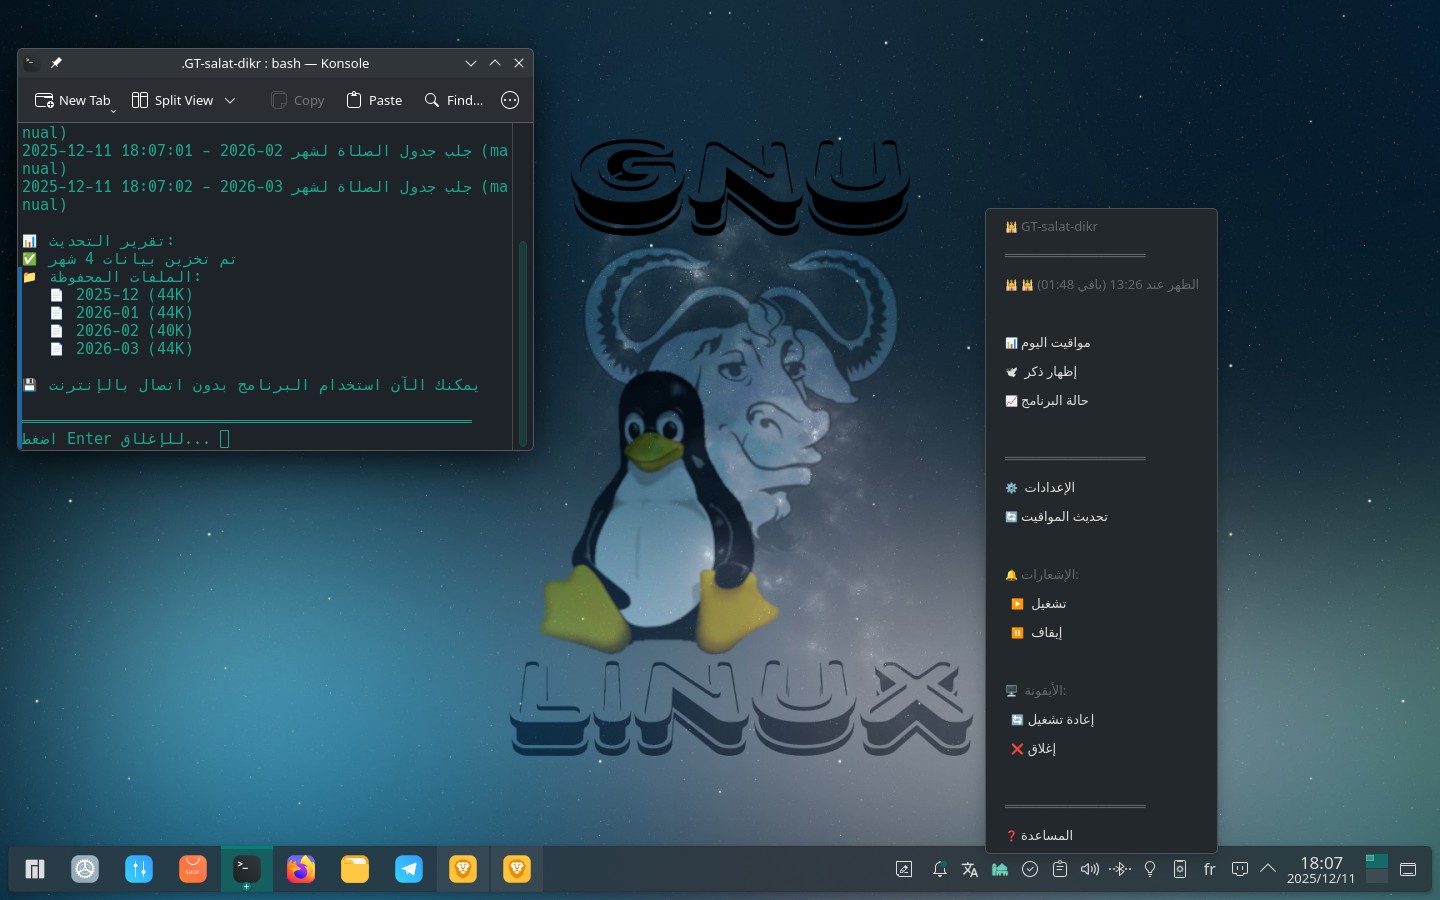Open Telegram from the taskbar
This screenshot has width=1440, height=900.
pos(409,869)
